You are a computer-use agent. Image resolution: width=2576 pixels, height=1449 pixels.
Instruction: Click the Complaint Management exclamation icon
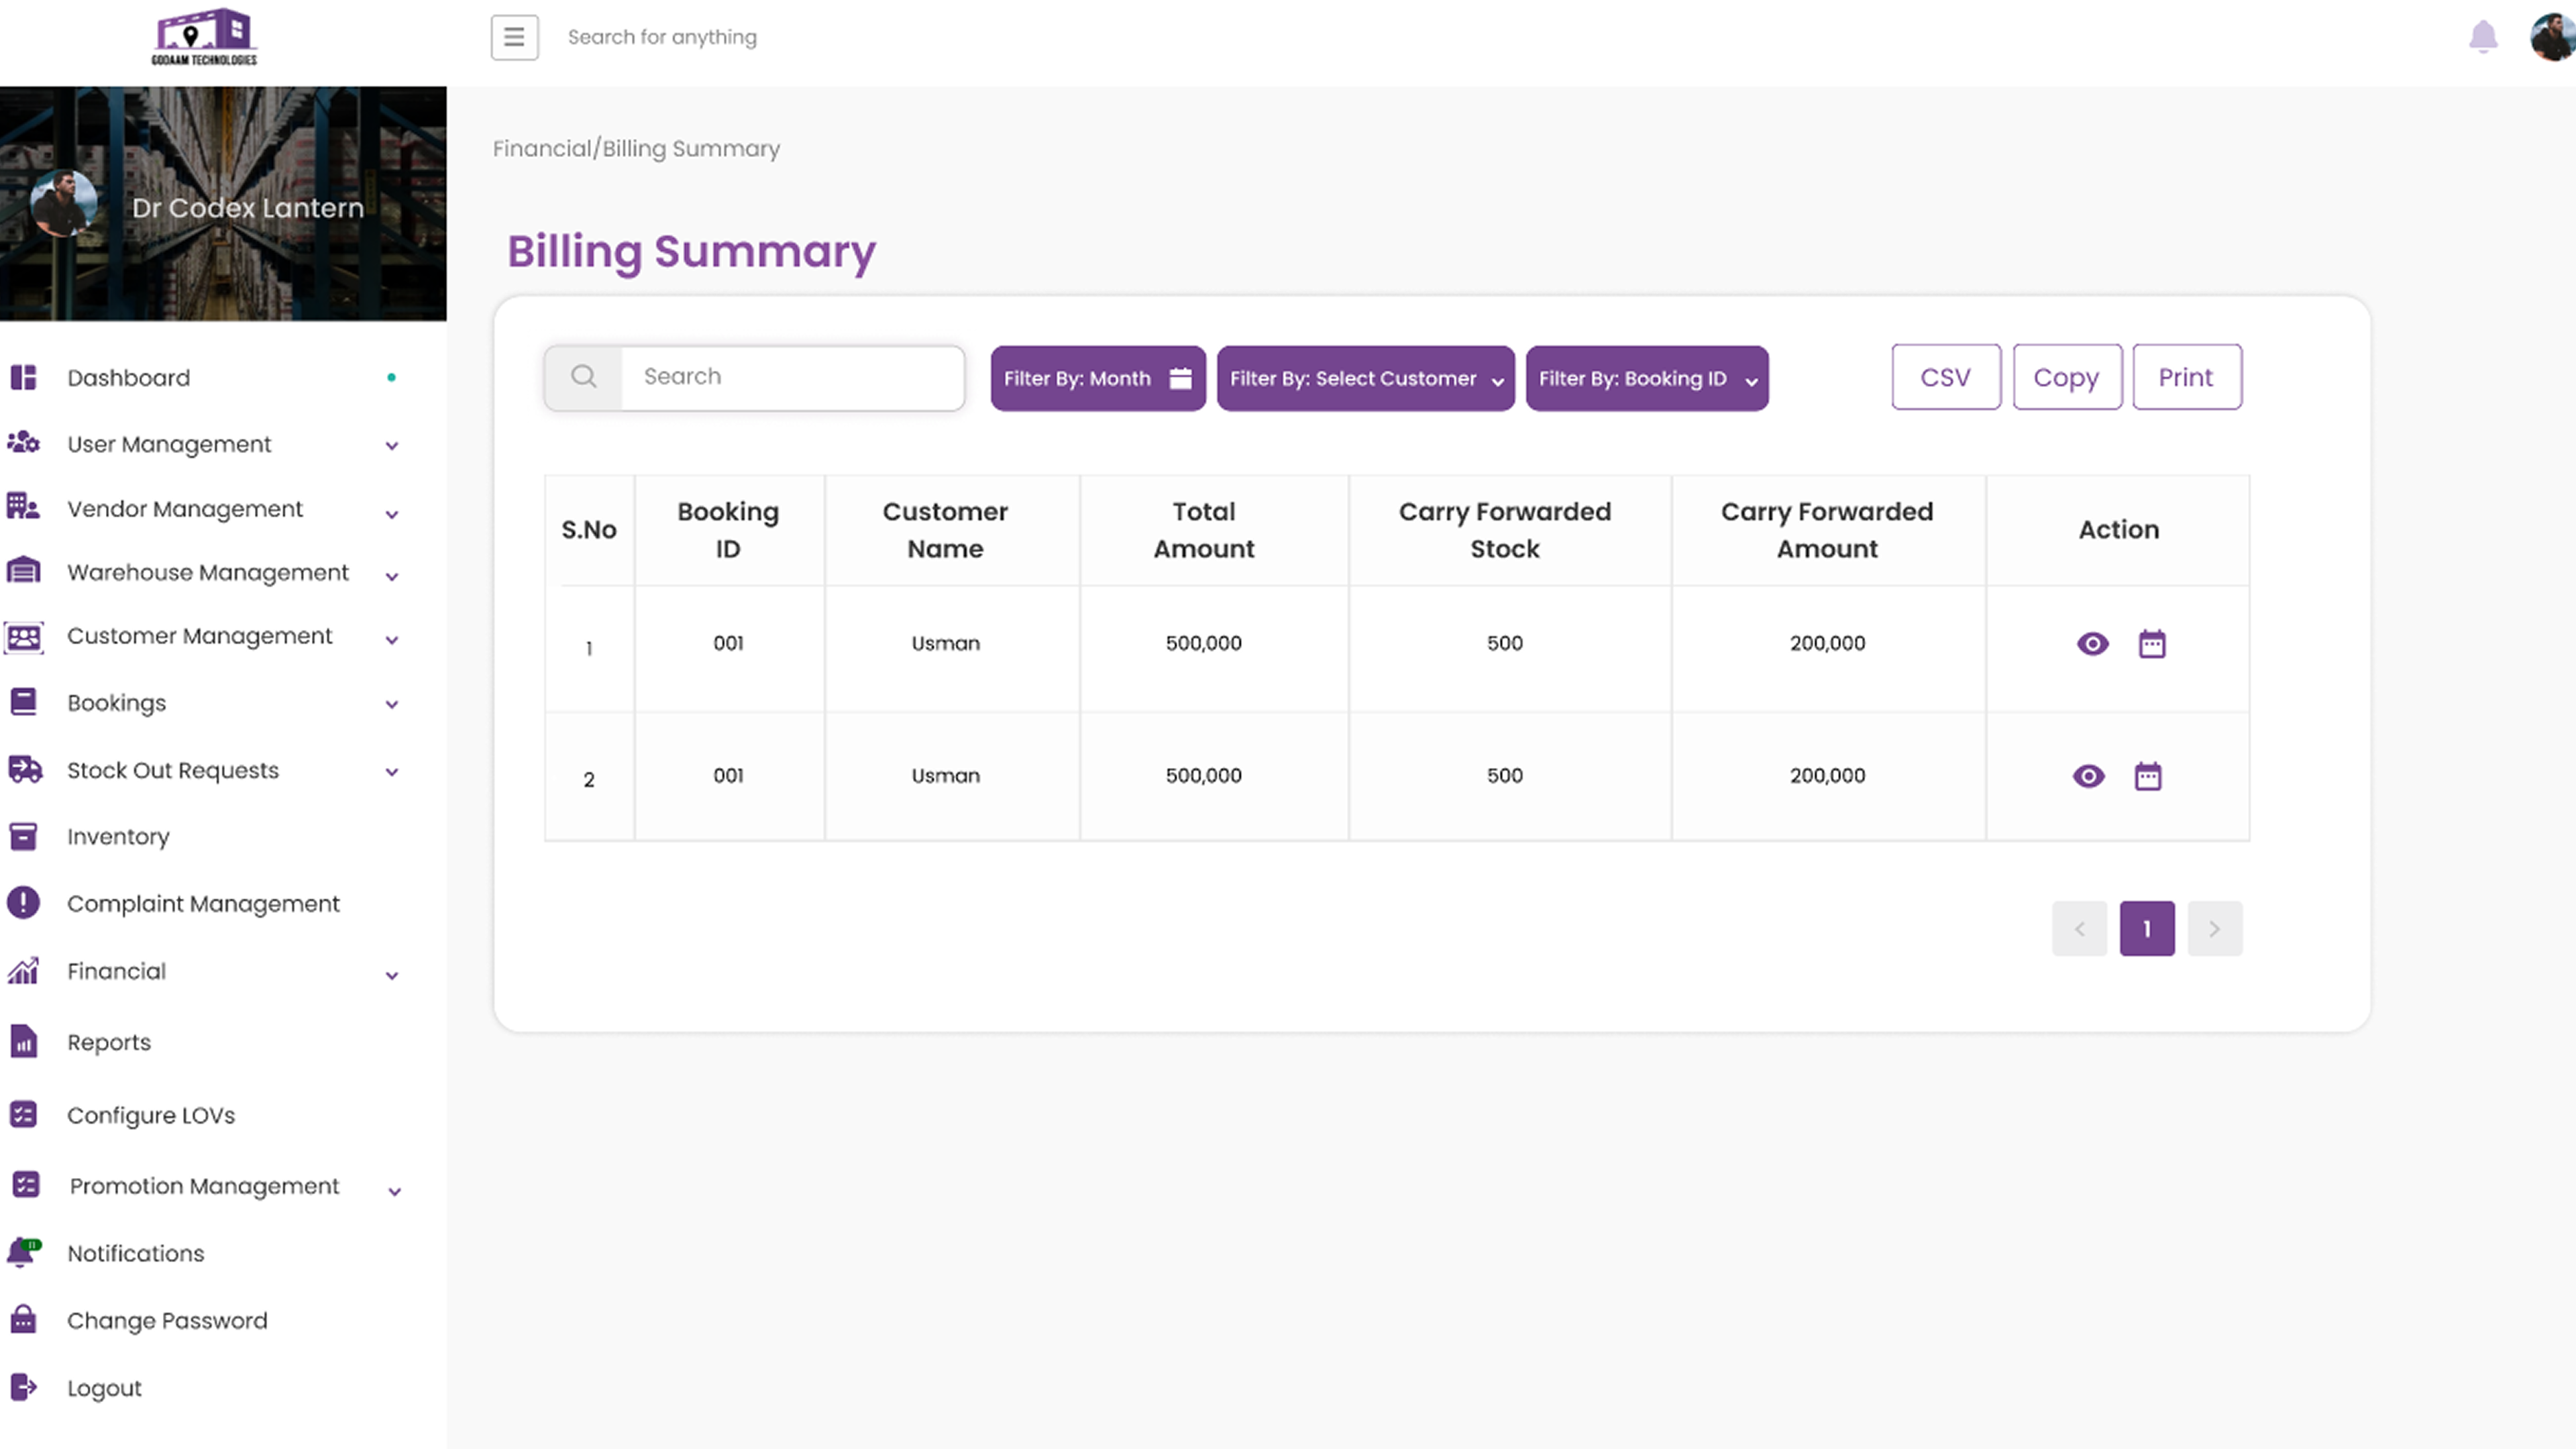[x=23, y=903]
